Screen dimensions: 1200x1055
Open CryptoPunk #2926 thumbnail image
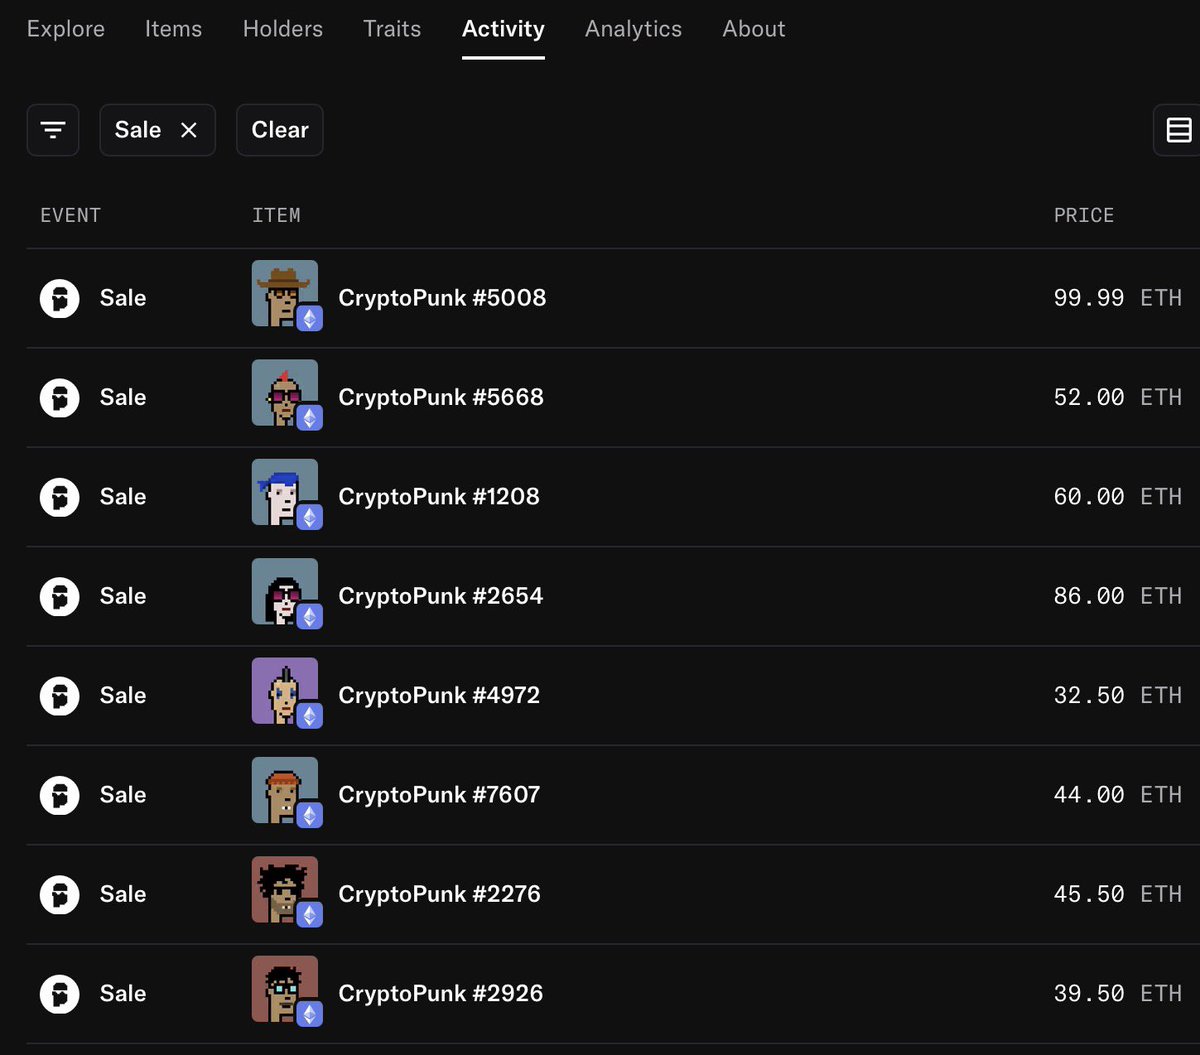pyautogui.click(x=285, y=989)
